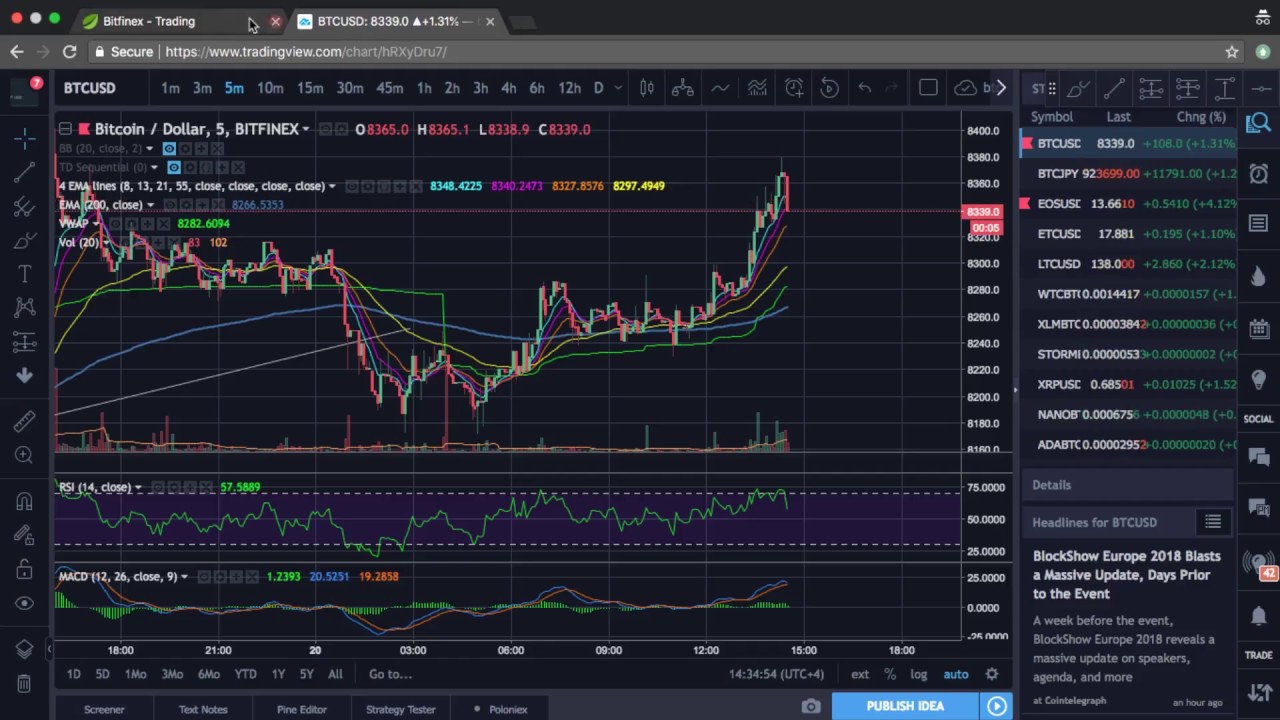Image resolution: width=1280 pixels, height=720 pixels.
Task: Click the undo arrow
Action: (864, 88)
